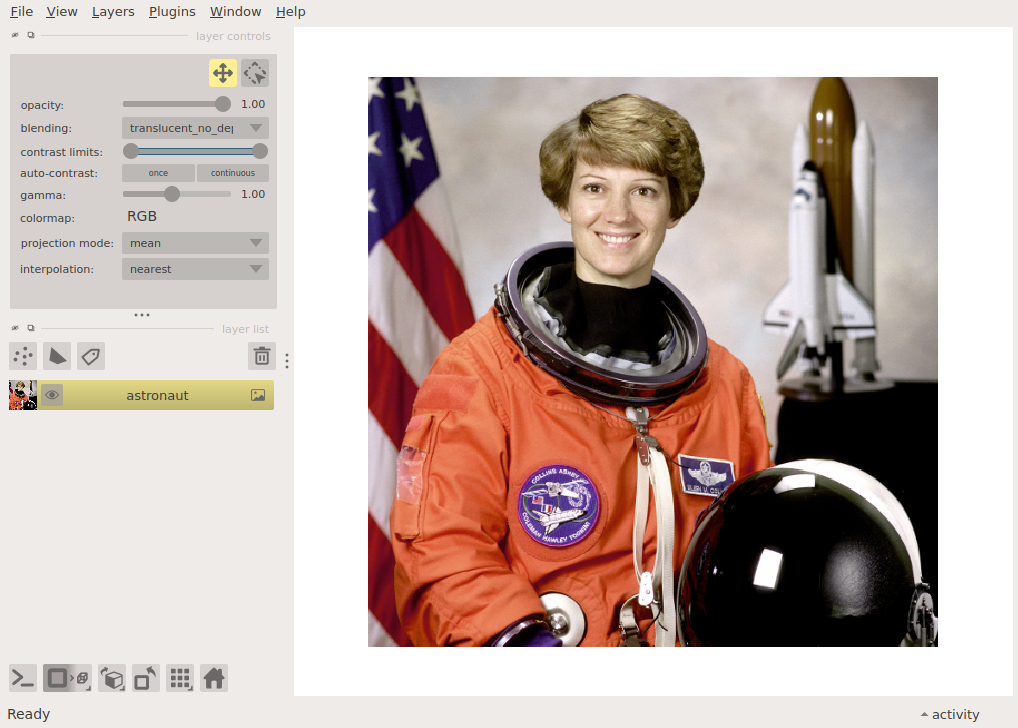Reset view with the home icon

(x=214, y=678)
